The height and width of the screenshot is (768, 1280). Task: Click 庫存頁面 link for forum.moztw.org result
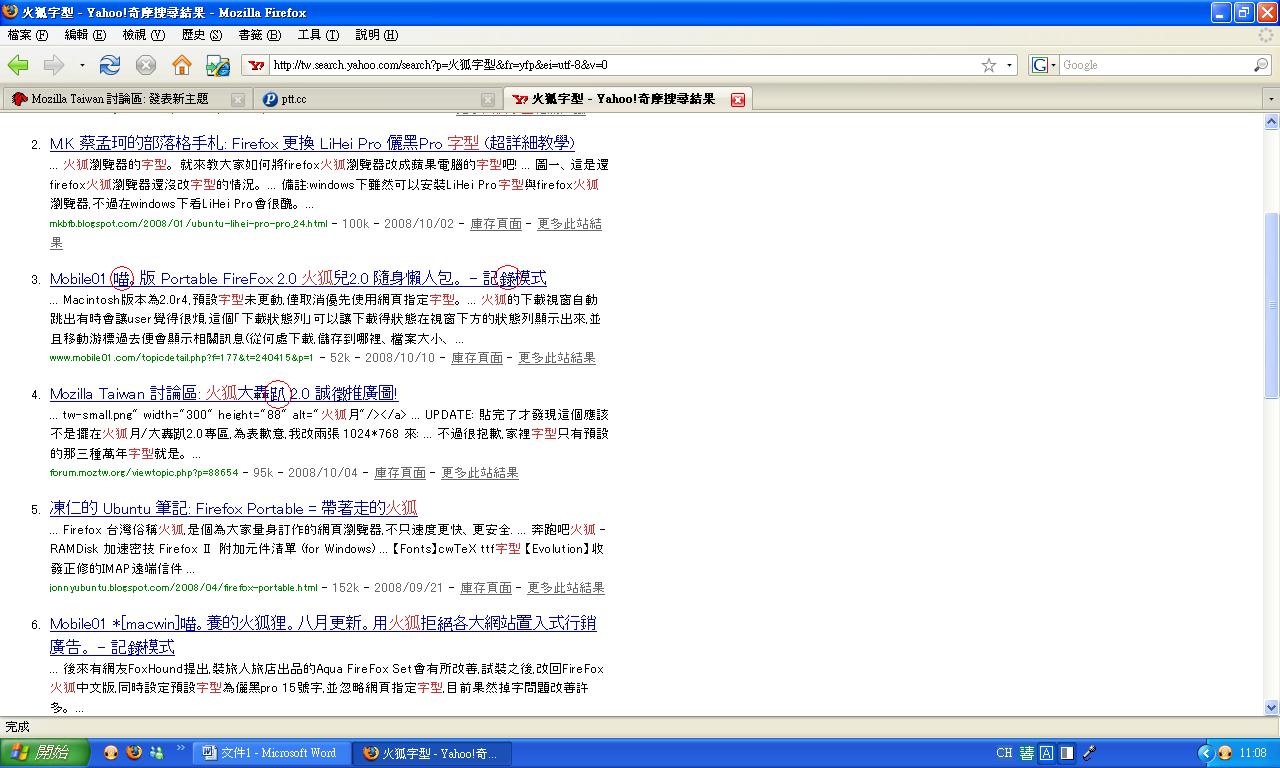coord(400,473)
